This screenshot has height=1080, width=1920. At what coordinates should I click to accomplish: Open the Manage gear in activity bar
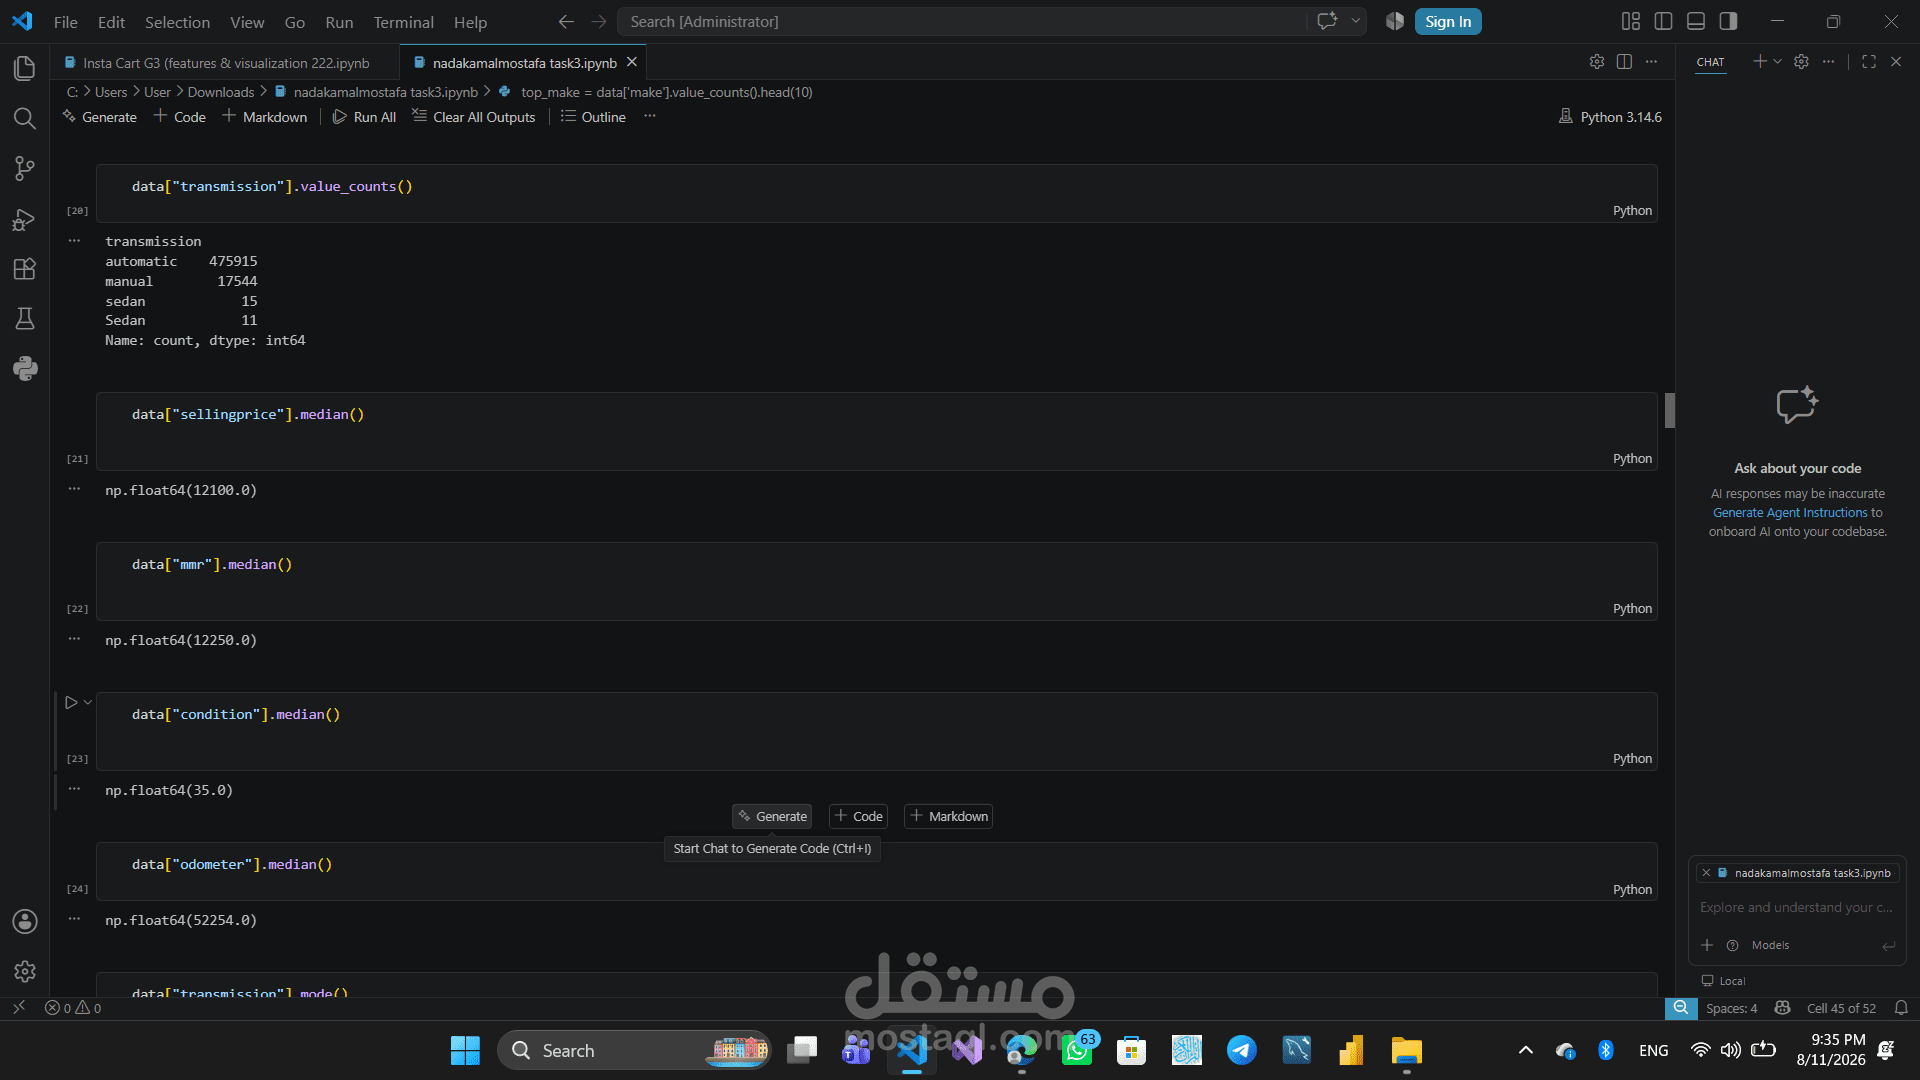click(x=25, y=971)
